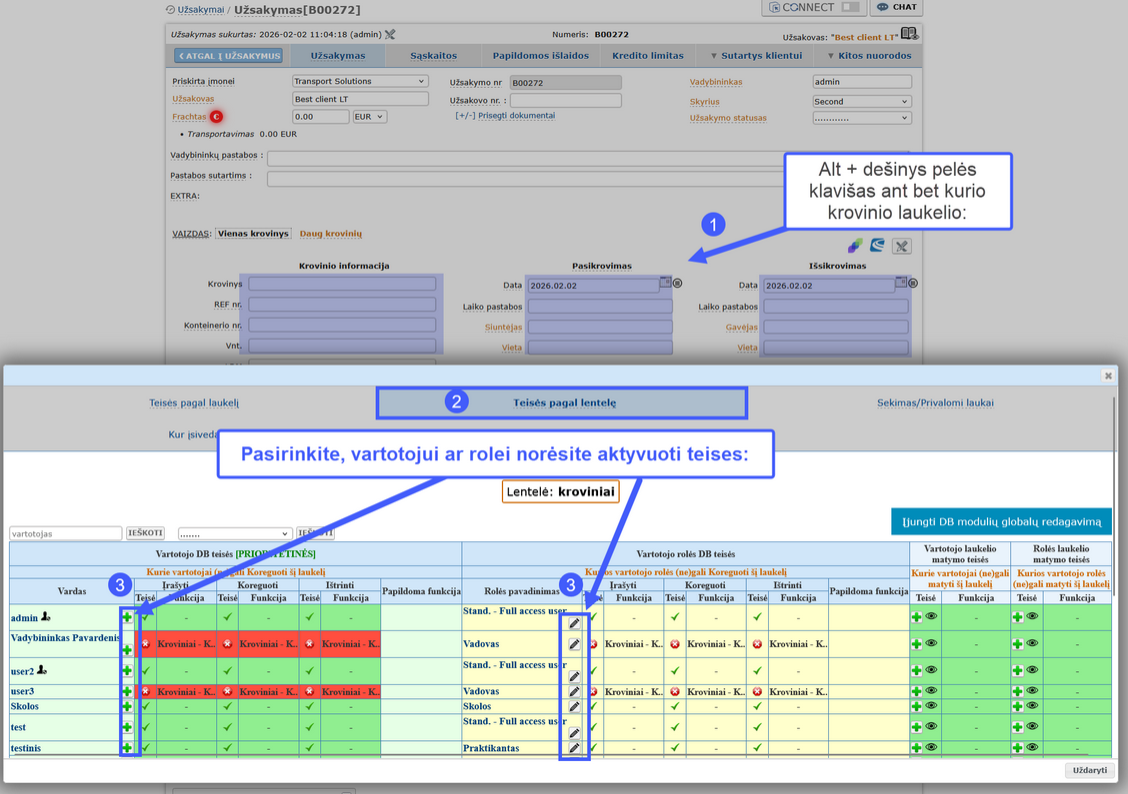Open Kredito limitas tab
1128x794 pixels.
[648, 55]
